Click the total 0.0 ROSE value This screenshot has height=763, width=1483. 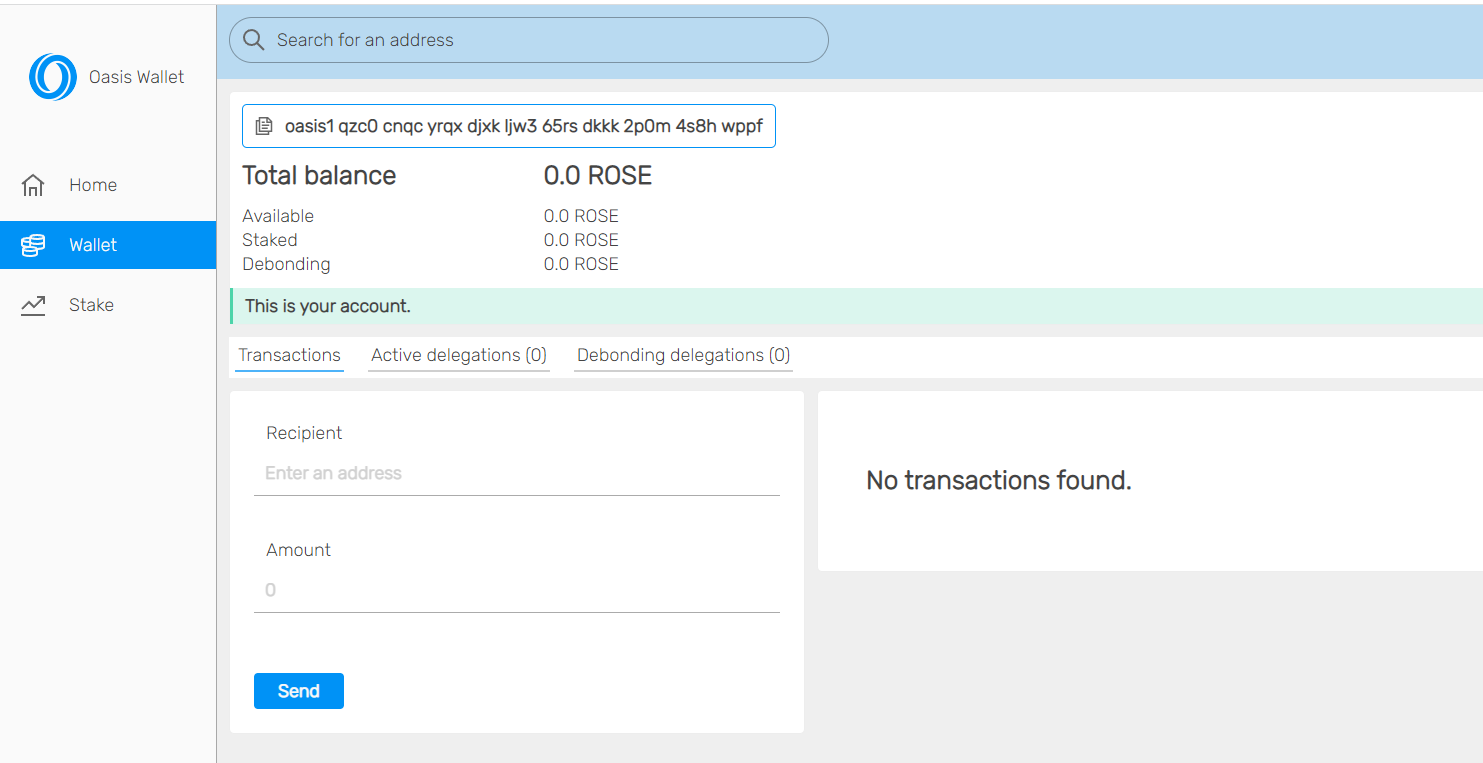pos(598,176)
